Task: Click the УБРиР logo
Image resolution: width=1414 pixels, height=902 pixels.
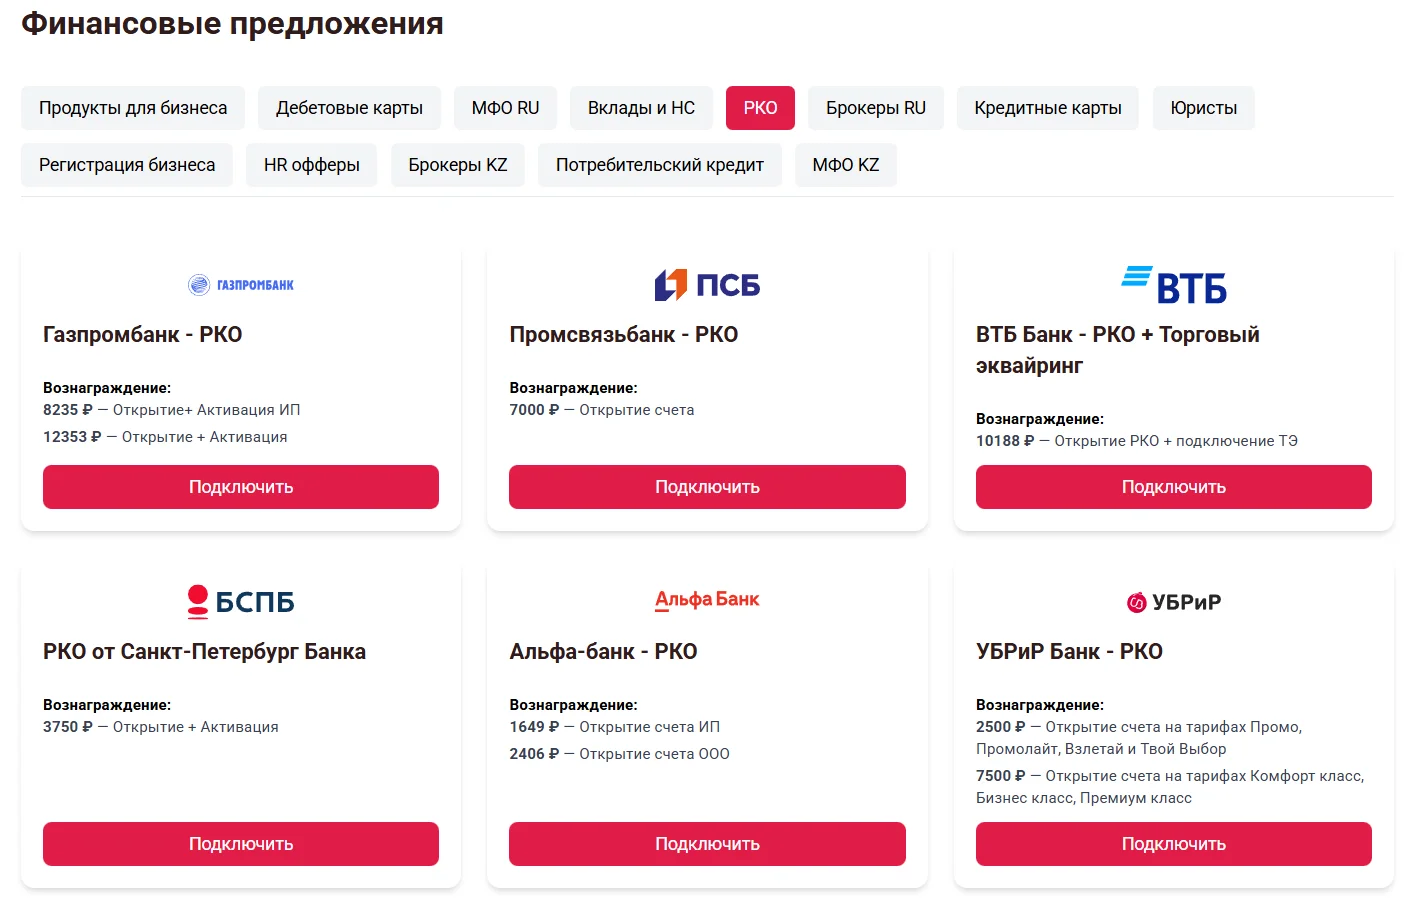Action: click(1172, 601)
